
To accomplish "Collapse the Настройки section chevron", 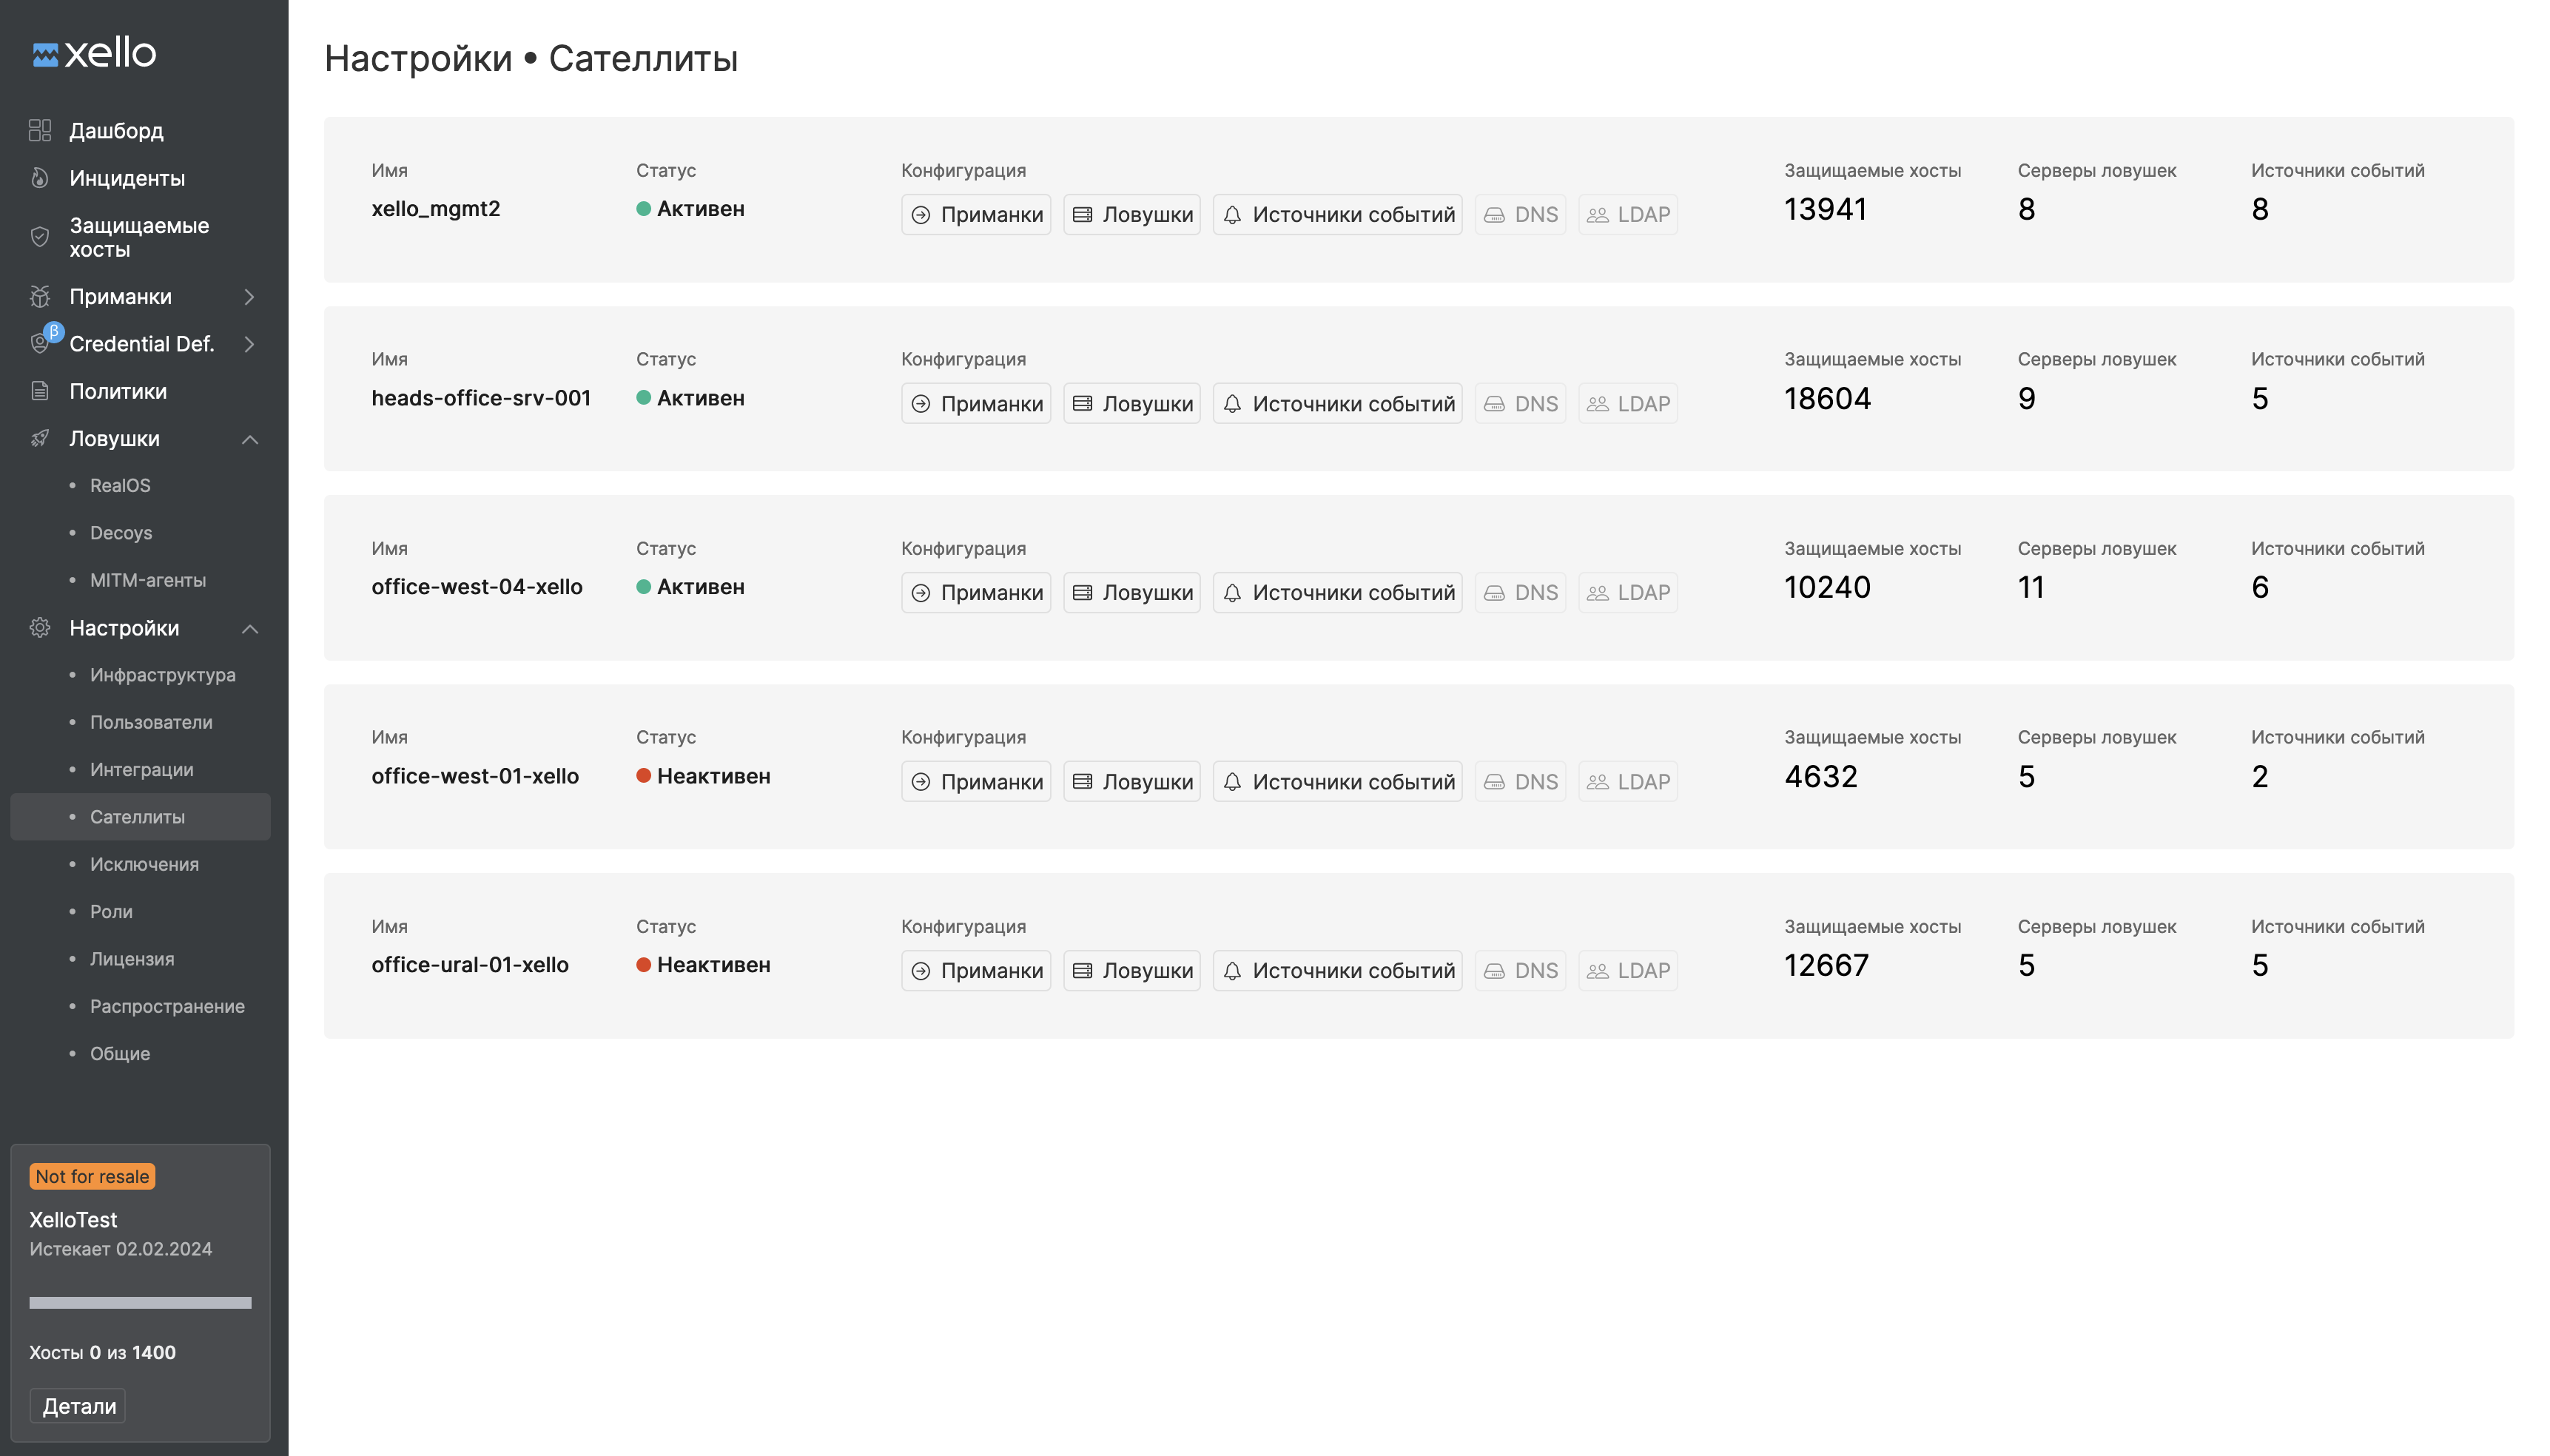I will pyautogui.click(x=250, y=628).
